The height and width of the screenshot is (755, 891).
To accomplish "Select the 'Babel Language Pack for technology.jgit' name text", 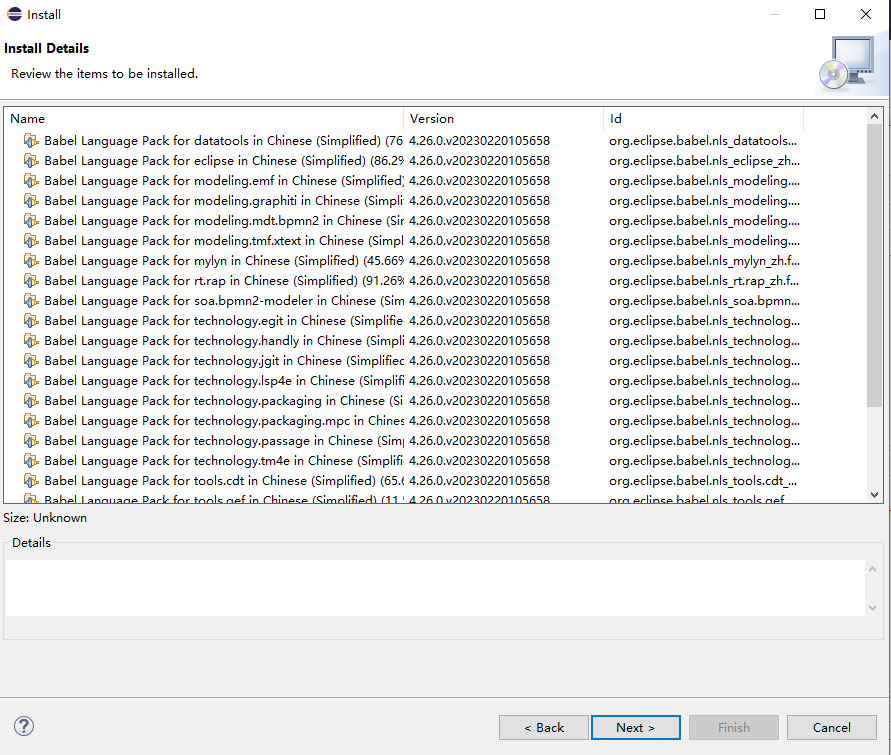I will (224, 361).
